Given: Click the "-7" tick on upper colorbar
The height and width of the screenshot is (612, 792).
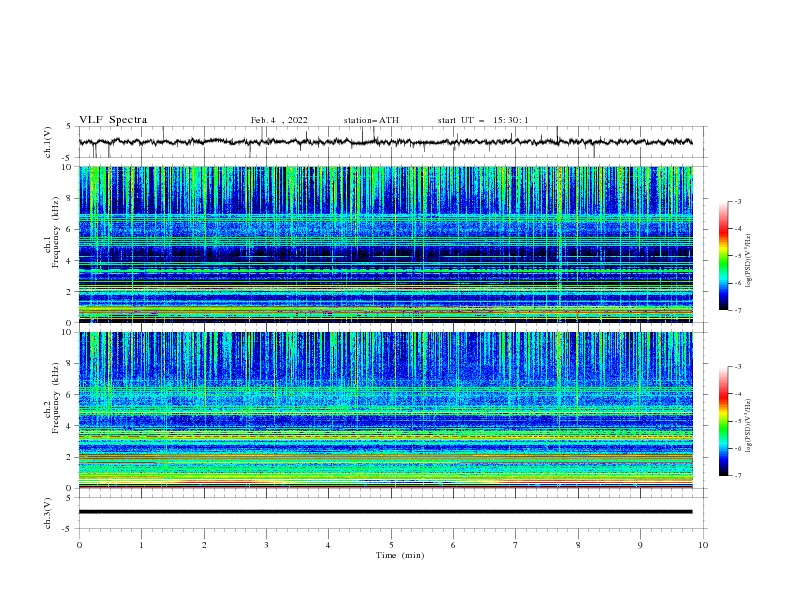Looking at the screenshot, I should tap(737, 311).
